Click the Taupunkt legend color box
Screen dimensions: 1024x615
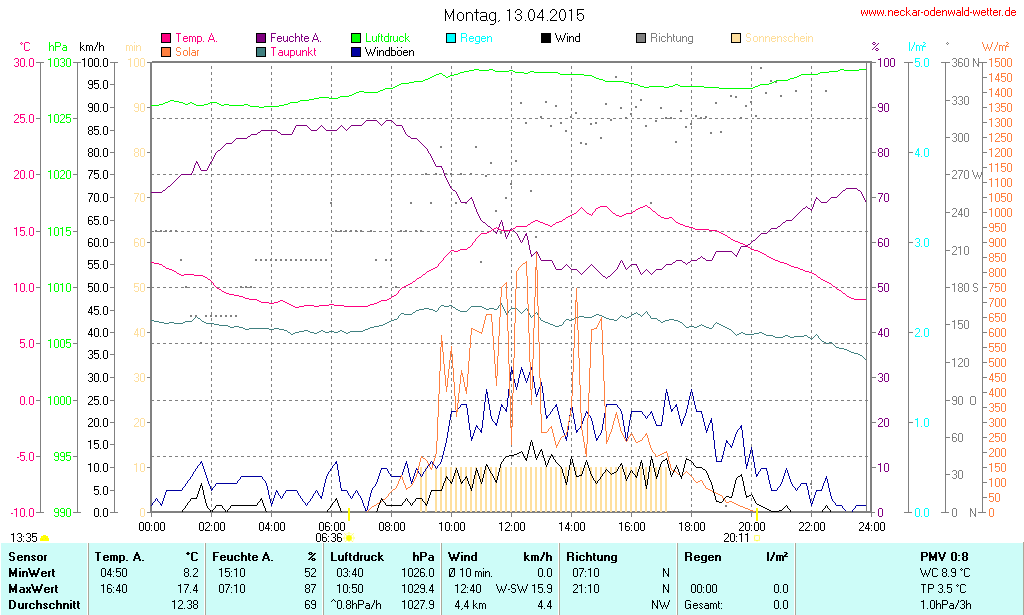[261, 51]
